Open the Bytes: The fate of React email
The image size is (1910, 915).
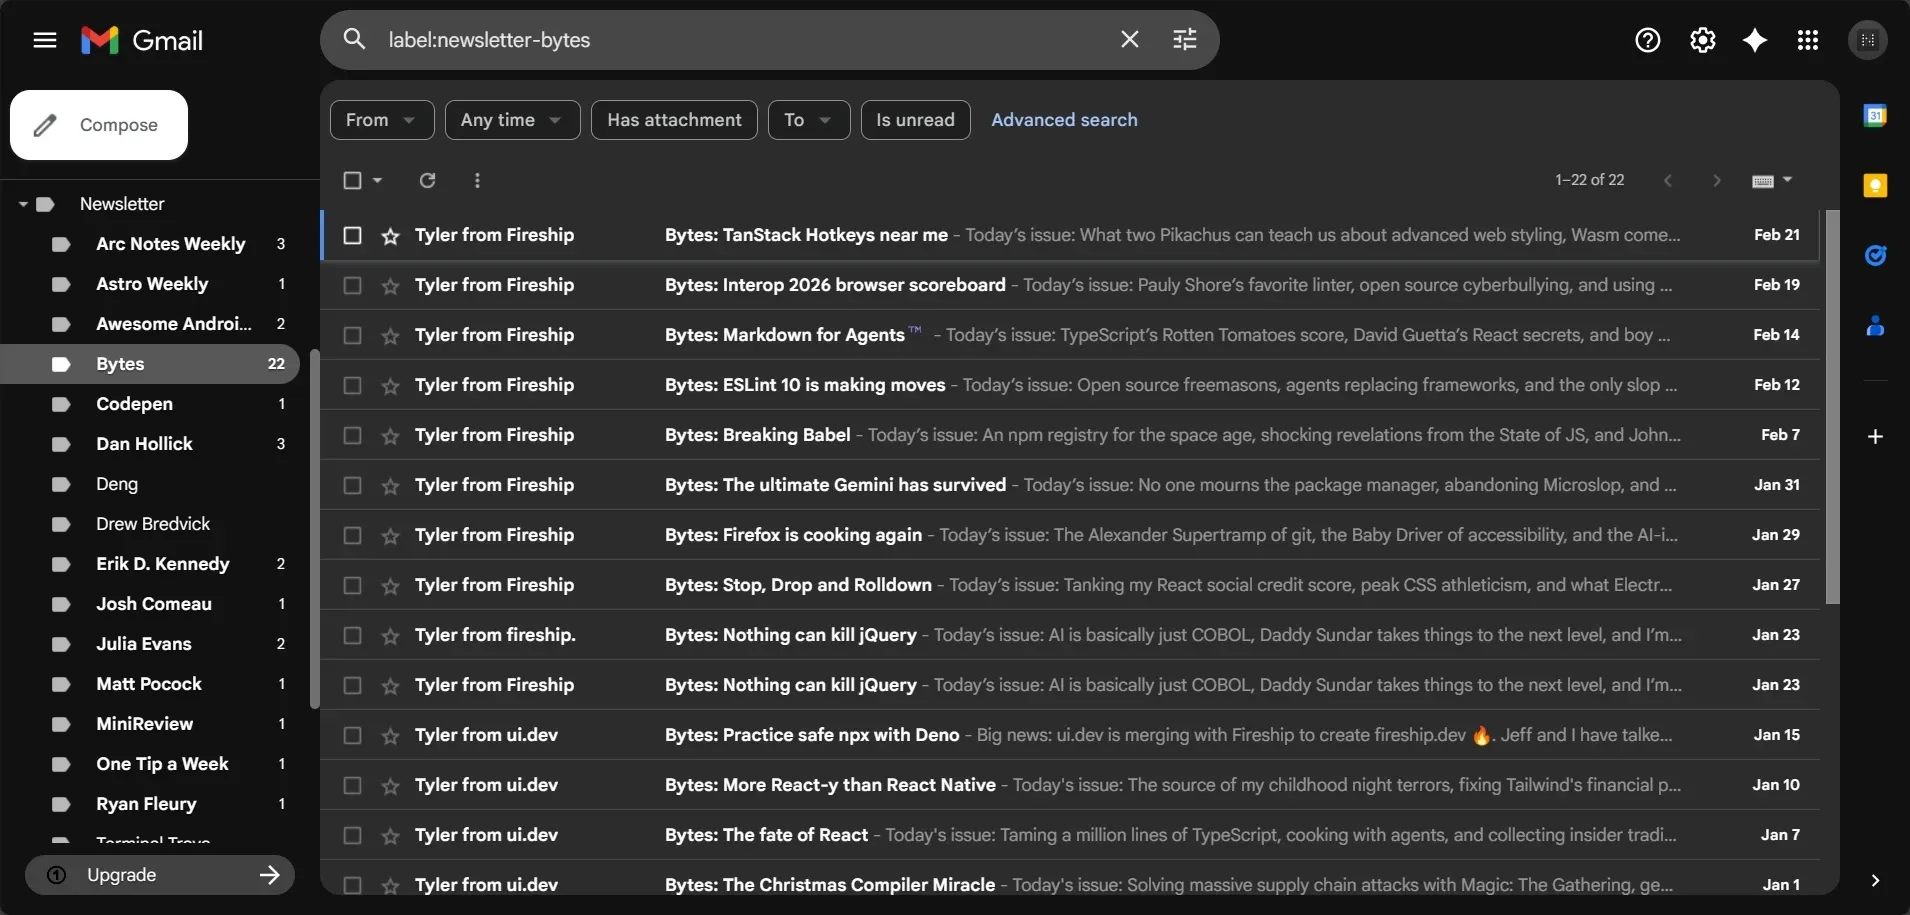(1070, 835)
